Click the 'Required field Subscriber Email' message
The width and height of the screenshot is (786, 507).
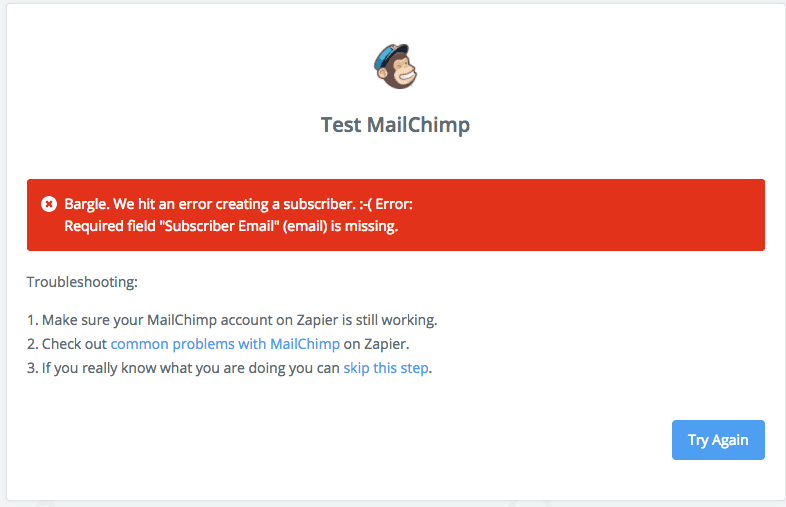pos(231,226)
